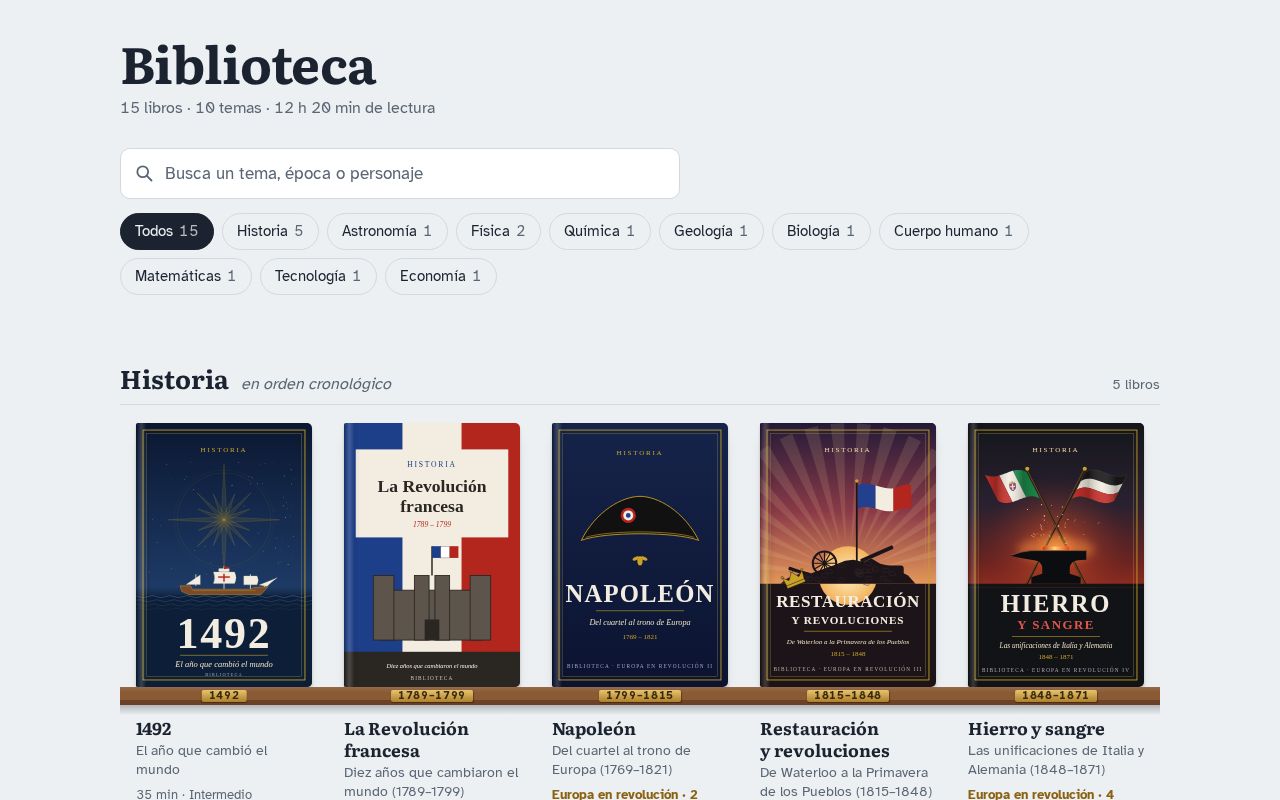The image size is (1280, 800).
Task: Click the 1492 shelf date plaque
Action: [224, 696]
